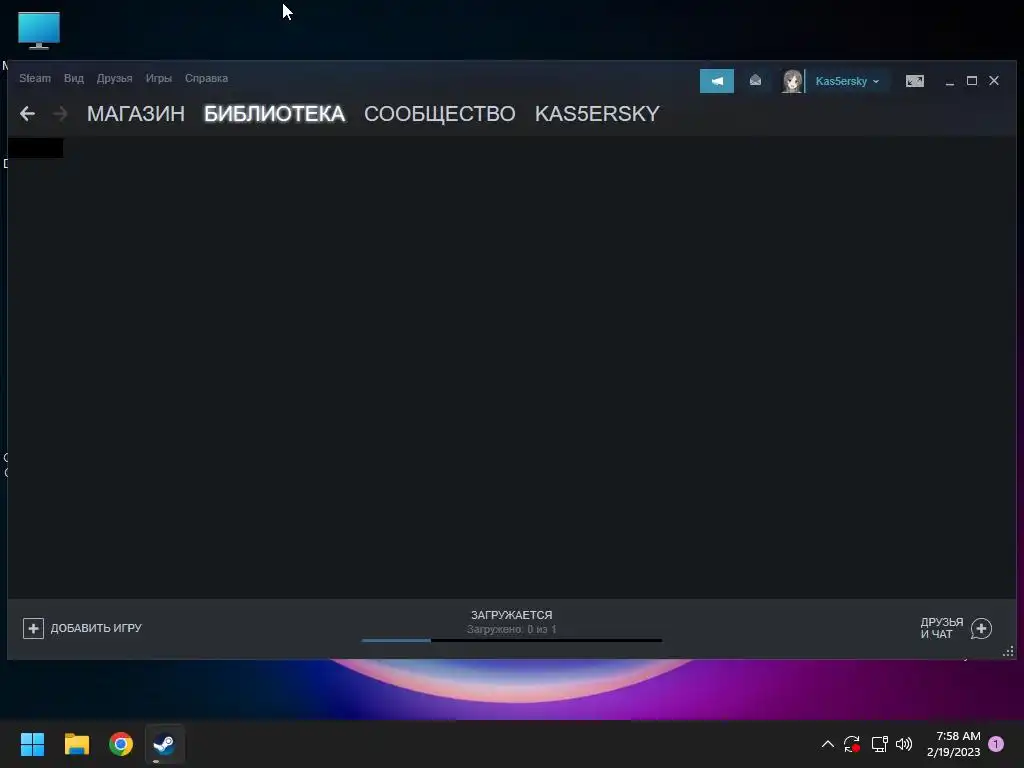1024x768 pixels.
Task: Switch to the БИБЛИОТЕКА tab
Action: click(274, 114)
